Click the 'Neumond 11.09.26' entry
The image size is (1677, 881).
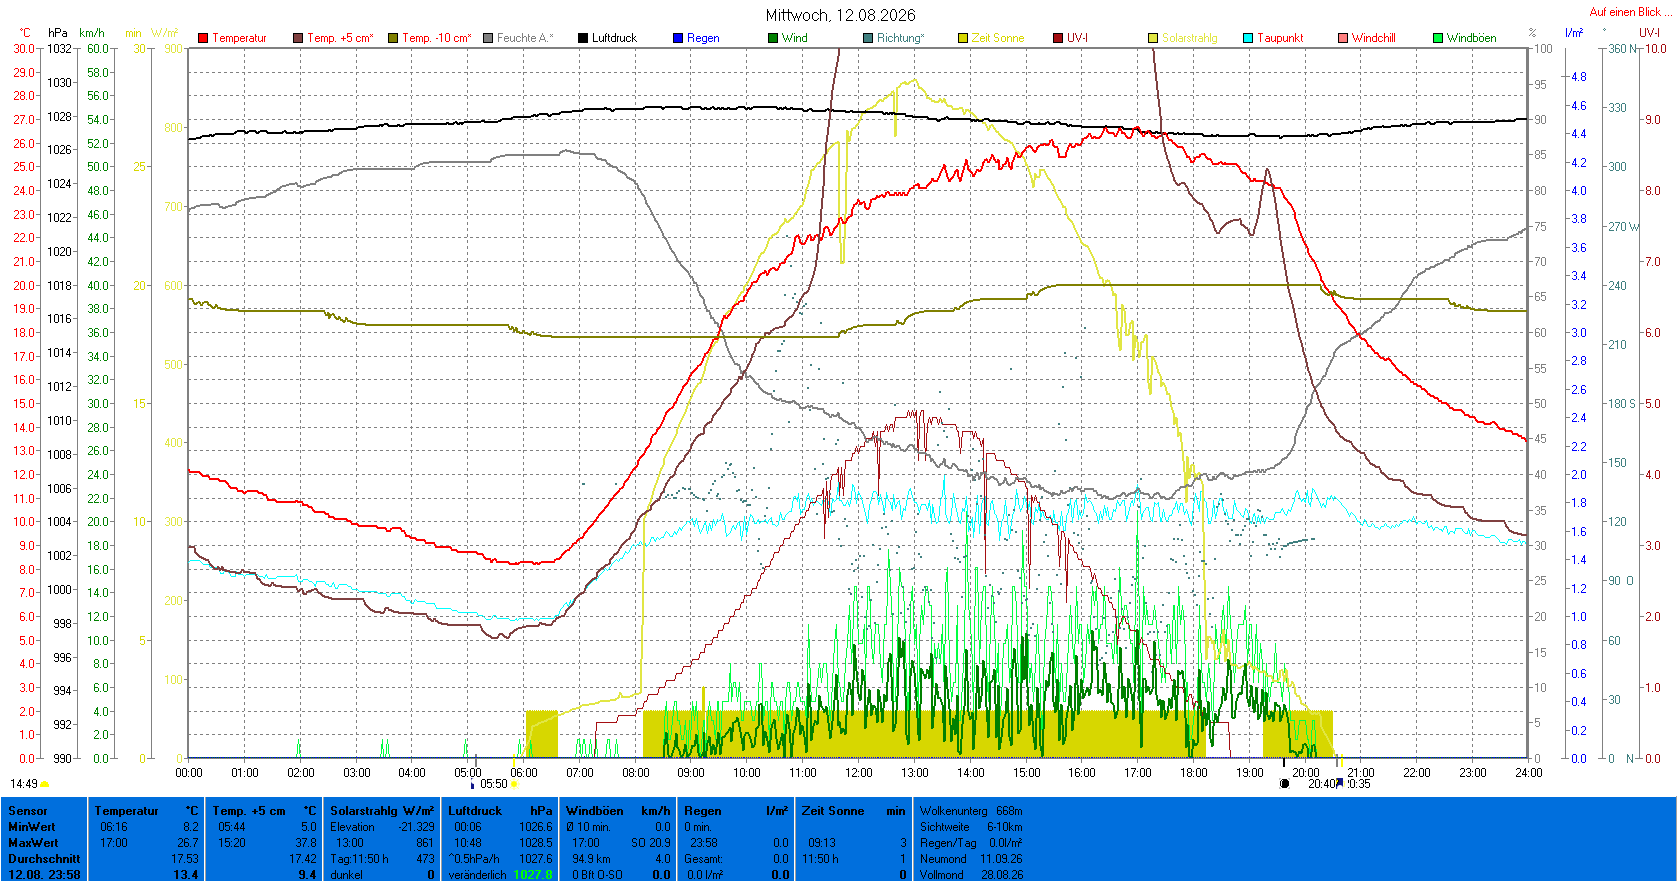(971, 859)
